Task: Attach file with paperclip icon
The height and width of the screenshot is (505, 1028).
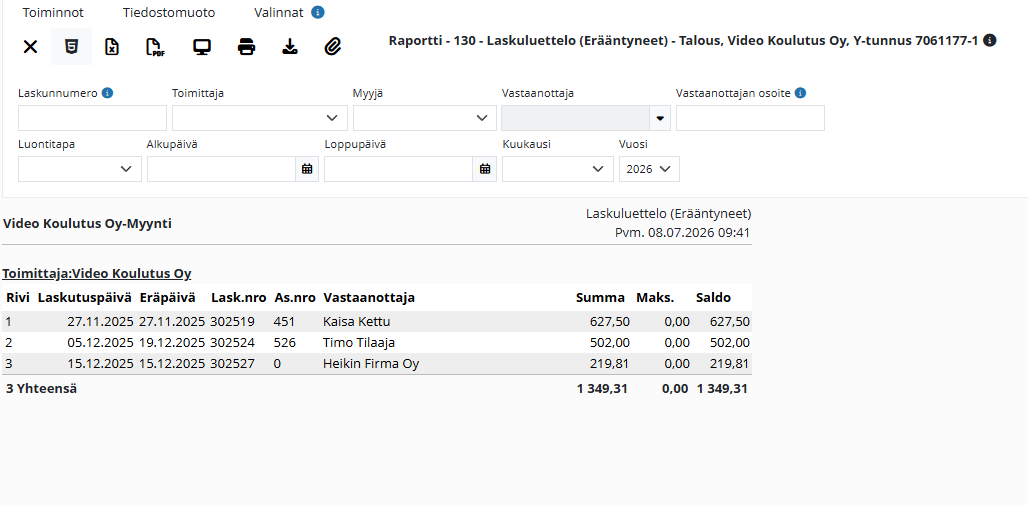Action: 333,47
